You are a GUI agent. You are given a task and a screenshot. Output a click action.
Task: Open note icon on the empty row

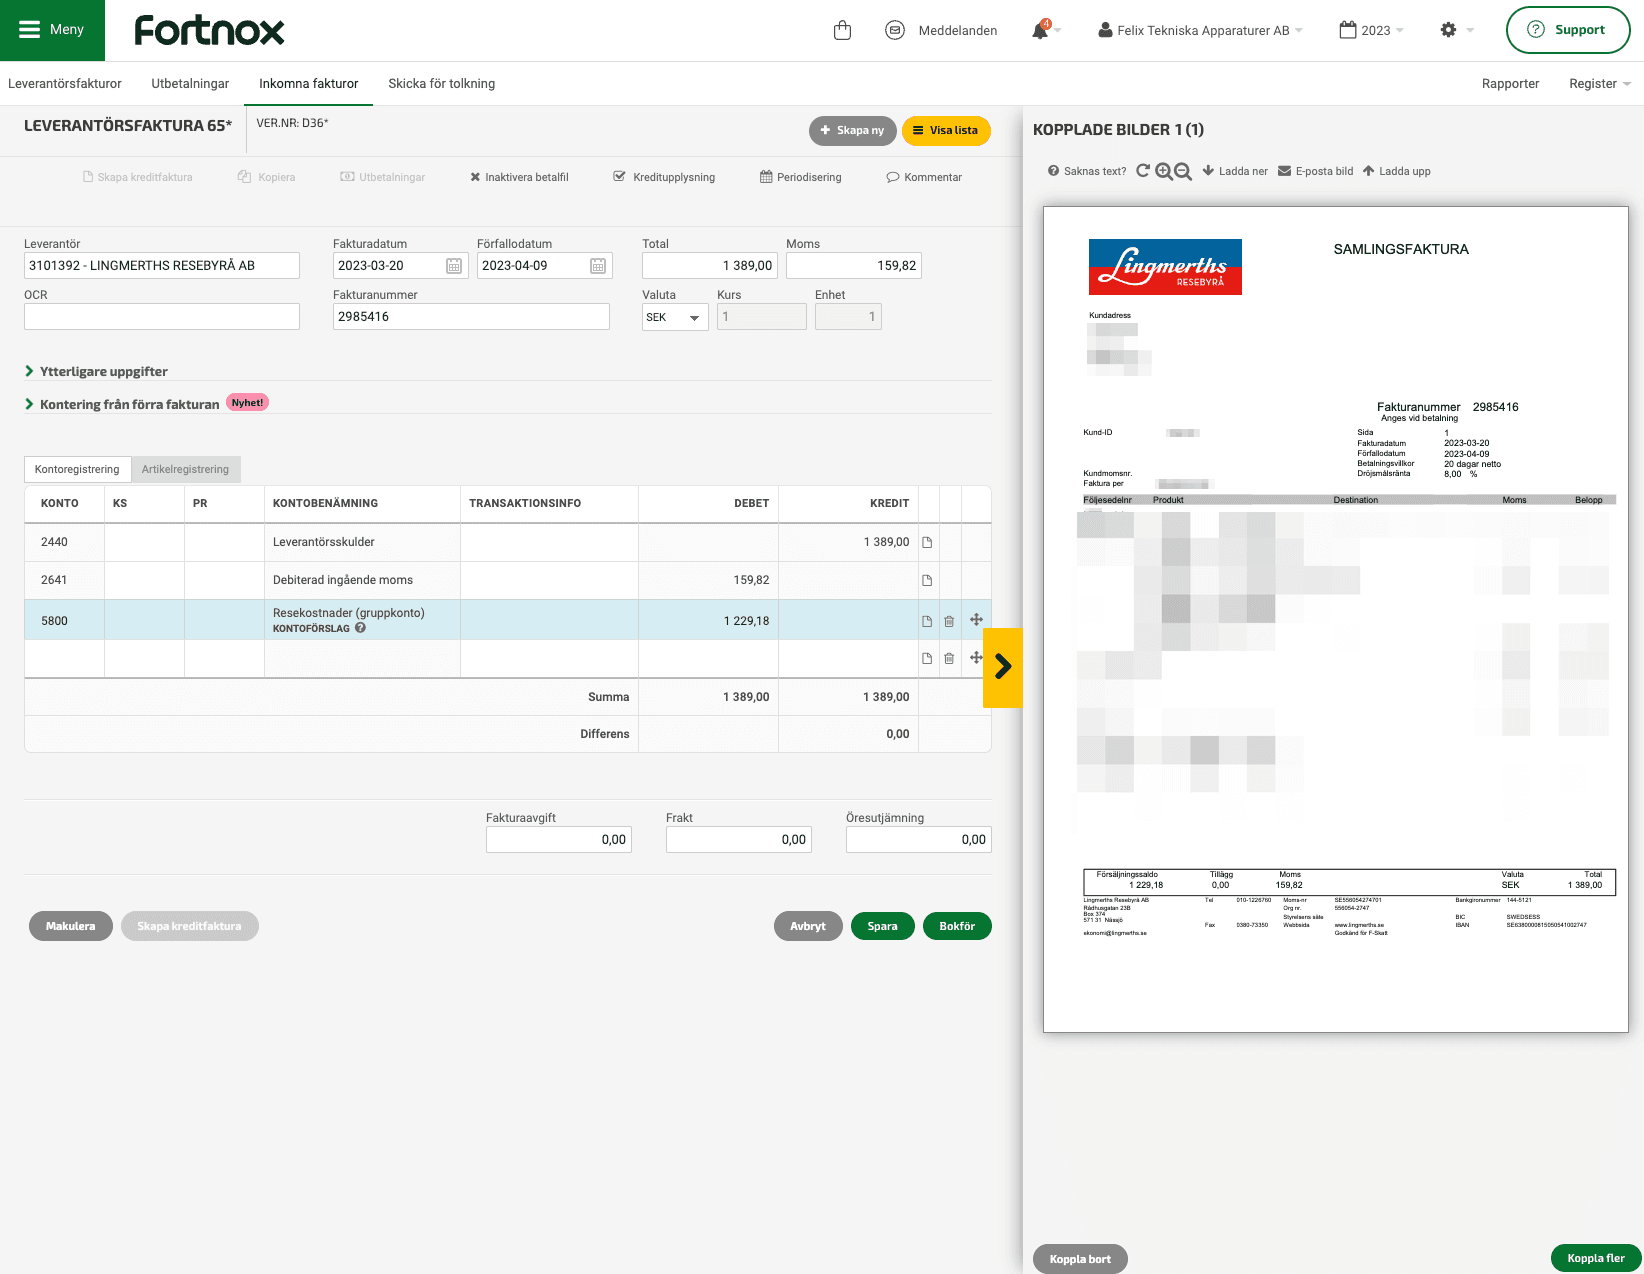point(927,658)
